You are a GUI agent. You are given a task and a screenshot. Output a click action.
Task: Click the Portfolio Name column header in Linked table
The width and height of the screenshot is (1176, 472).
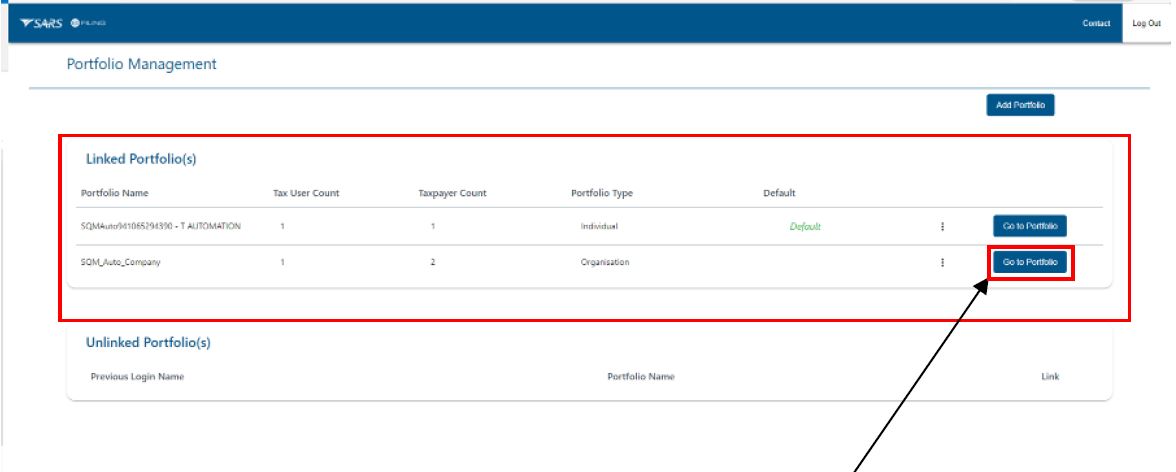click(x=115, y=193)
